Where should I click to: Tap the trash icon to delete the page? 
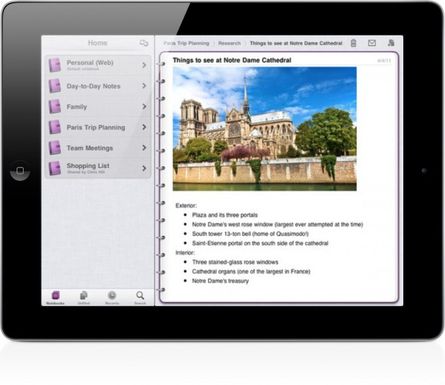pyautogui.click(x=353, y=43)
